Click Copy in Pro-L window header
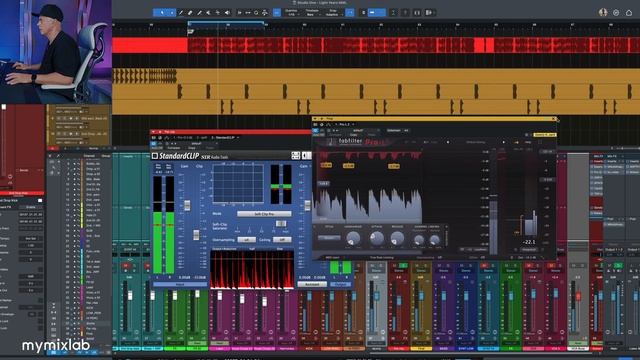 click(x=353, y=135)
